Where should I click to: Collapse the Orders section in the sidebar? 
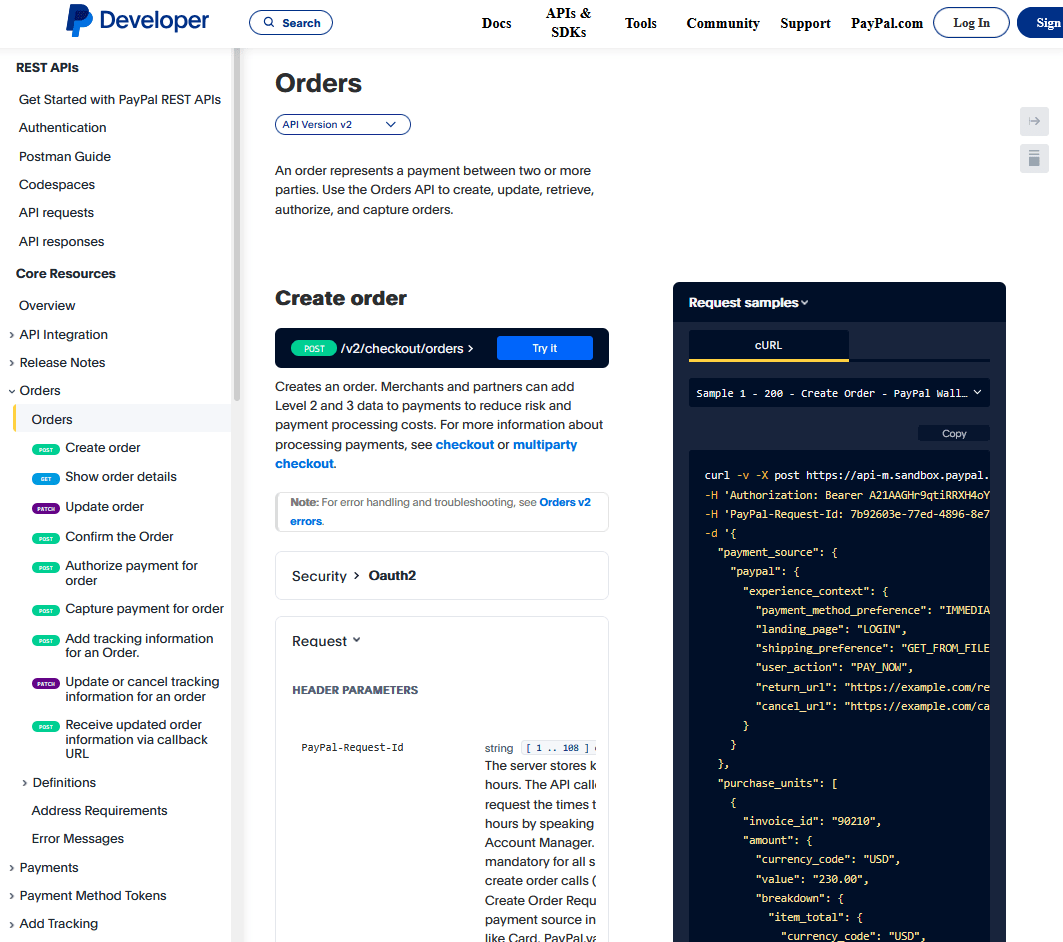pyautogui.click(x=12, y=390)
